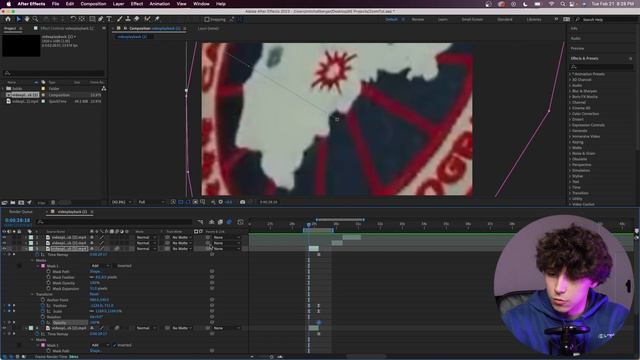This screenshot has height=360, width=640.
Task: Expand the Blur & Sharpen effects category
Action: tap(570, 91)
